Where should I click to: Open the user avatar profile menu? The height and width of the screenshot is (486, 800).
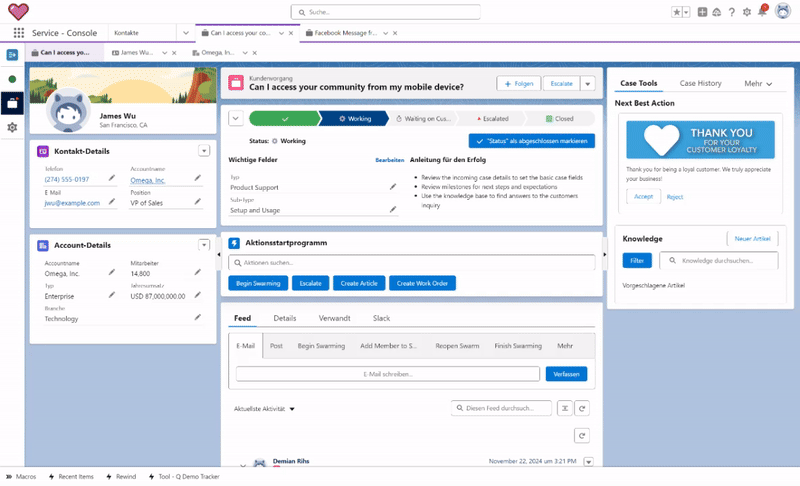click(783, 12)
